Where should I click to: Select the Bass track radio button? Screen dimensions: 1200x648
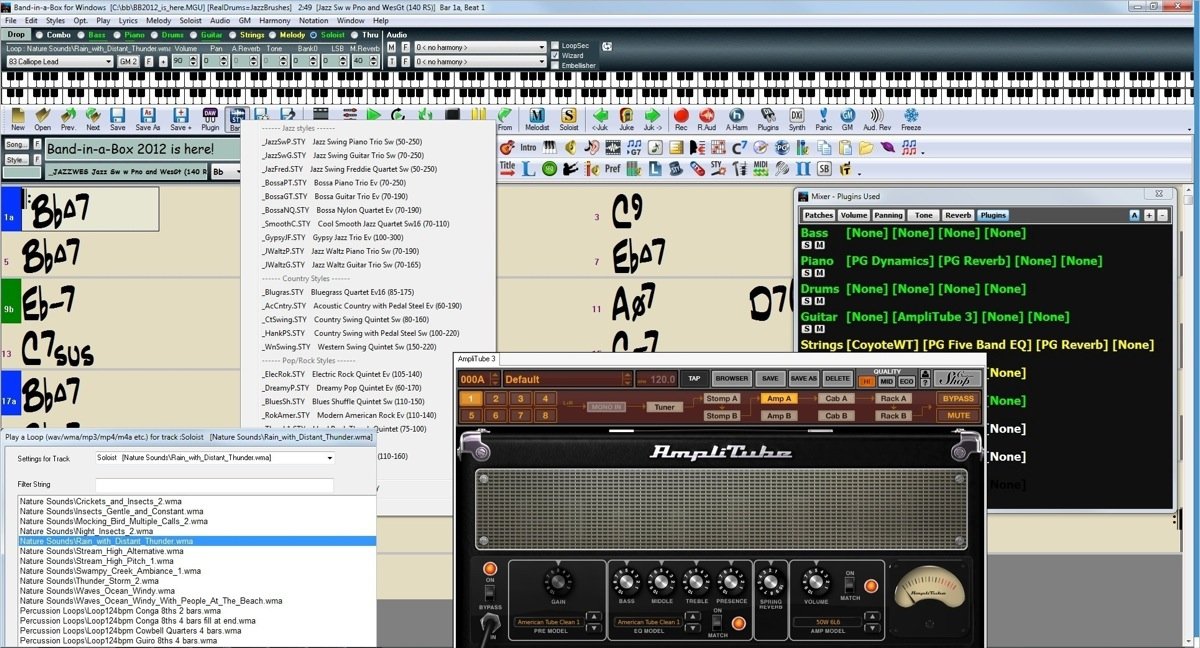81,35
